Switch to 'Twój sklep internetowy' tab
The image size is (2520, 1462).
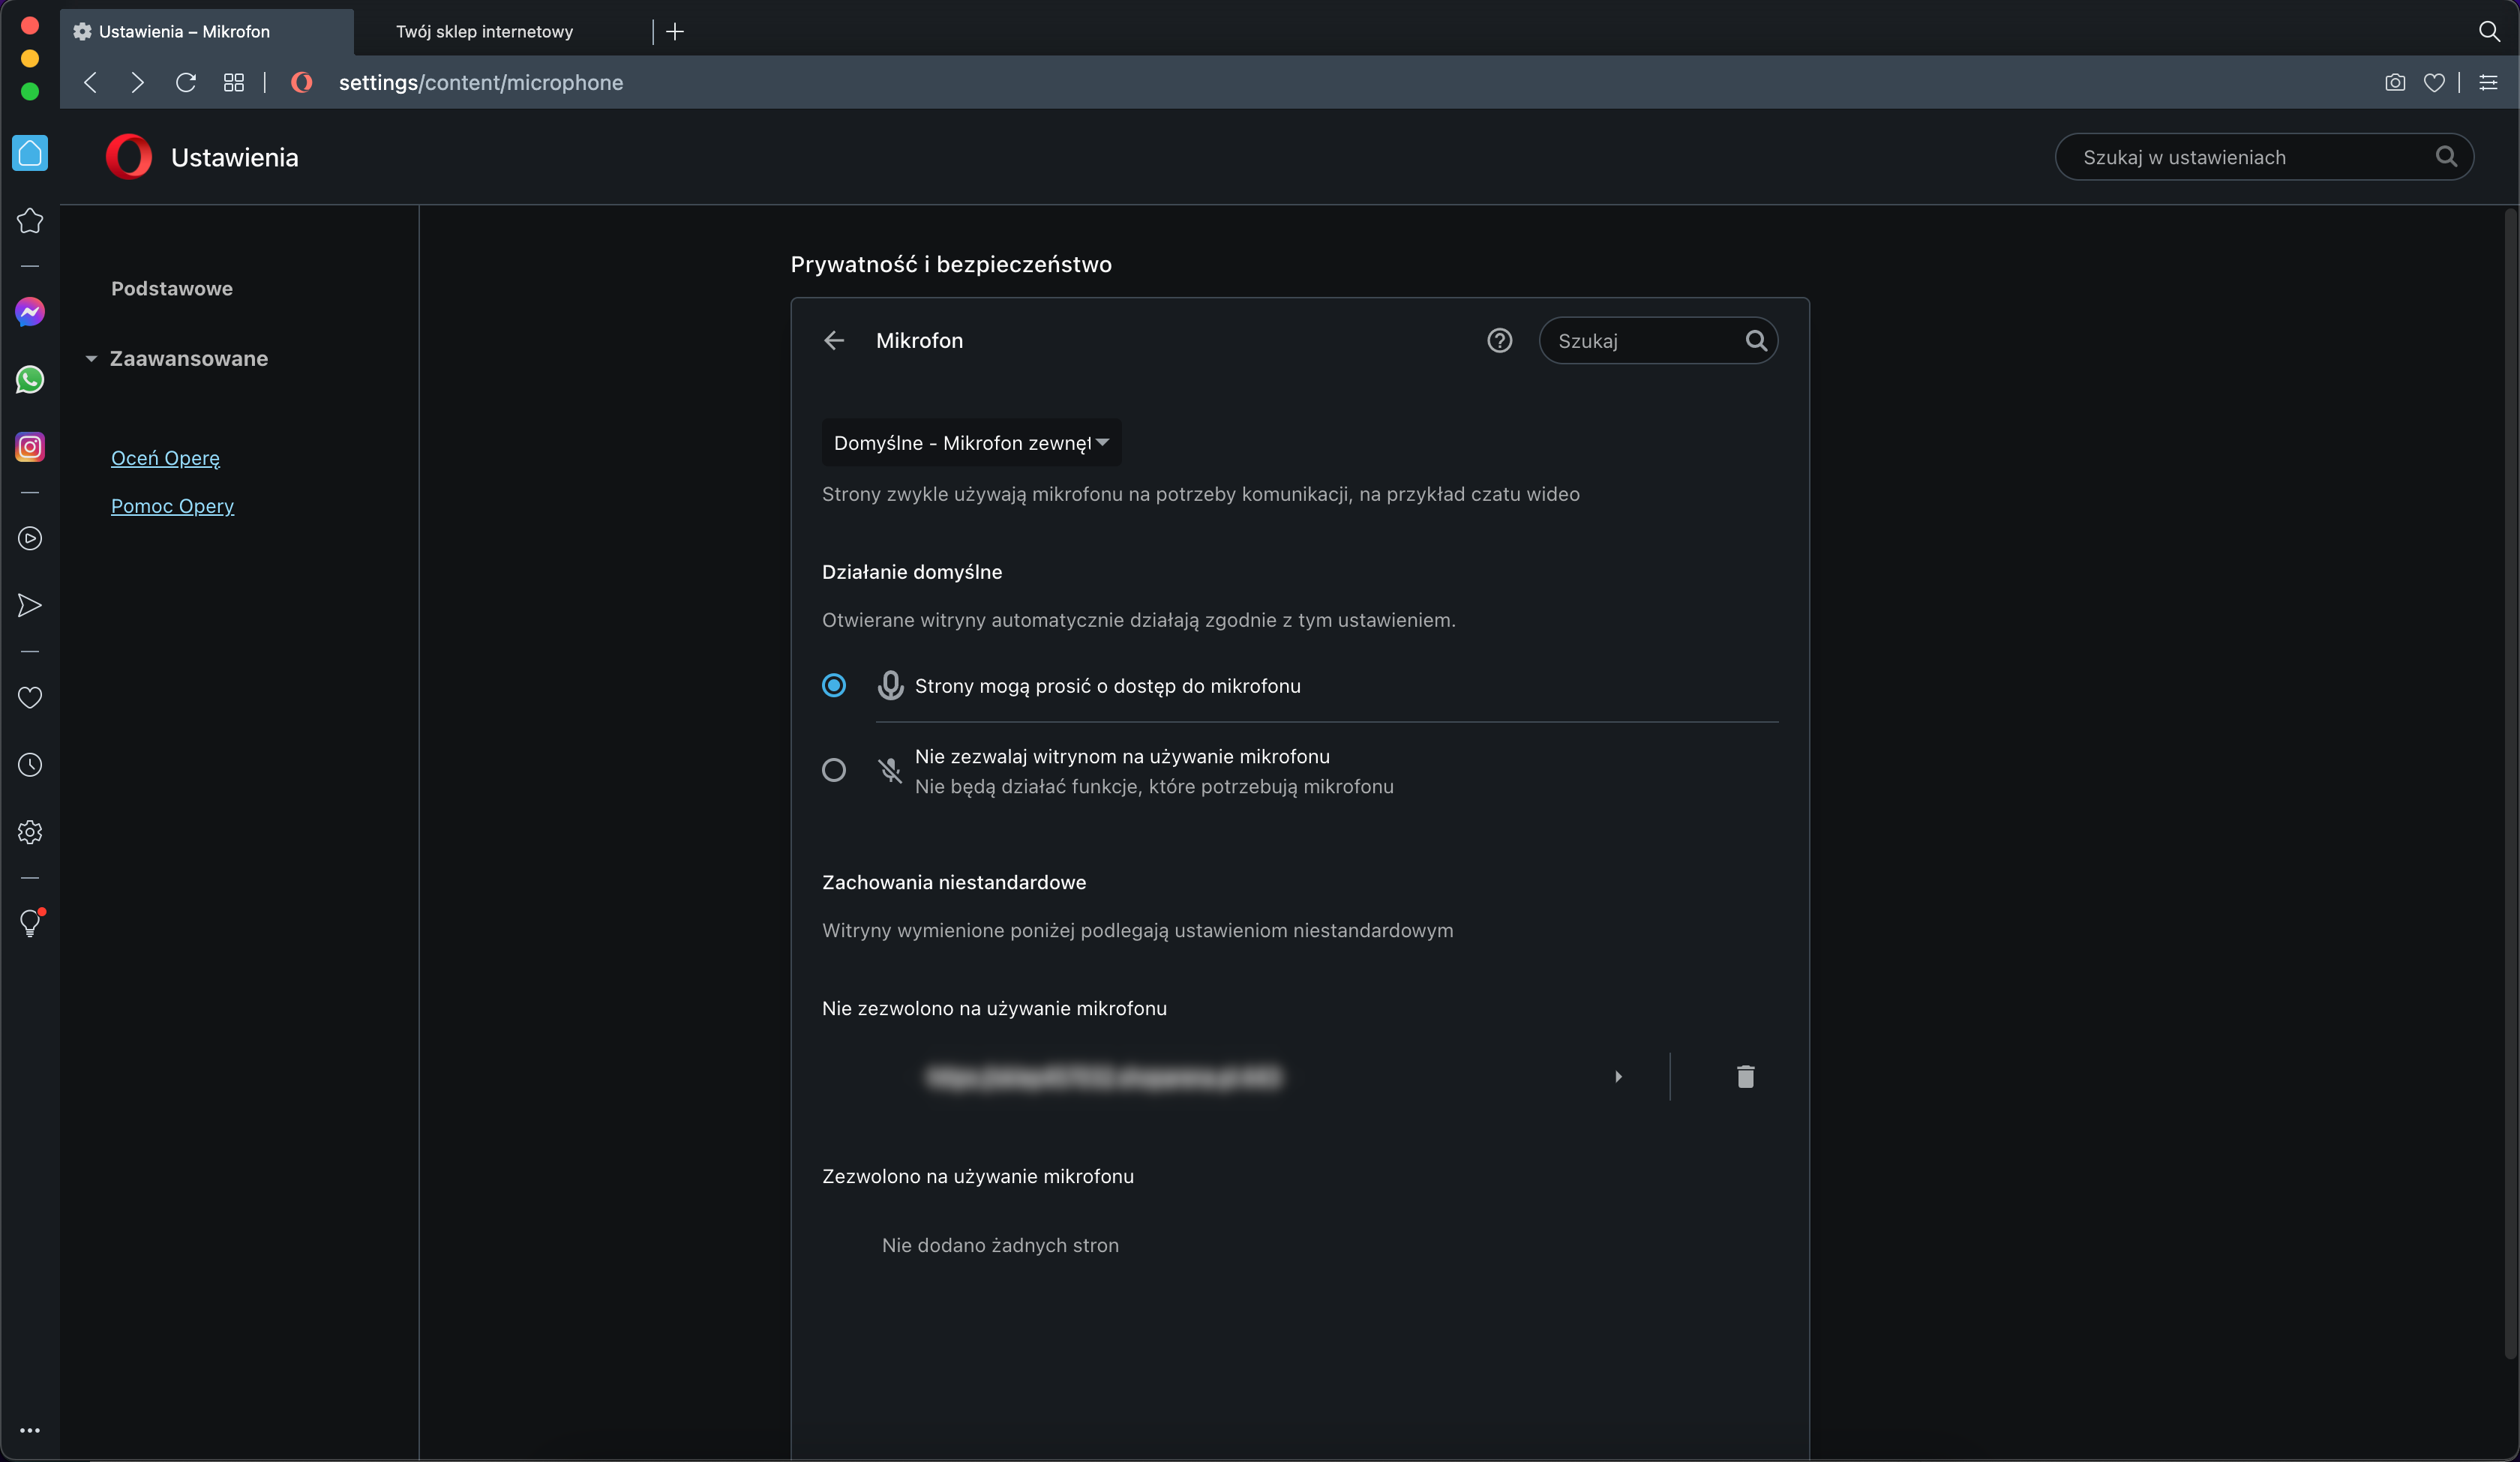coord(484,32)
